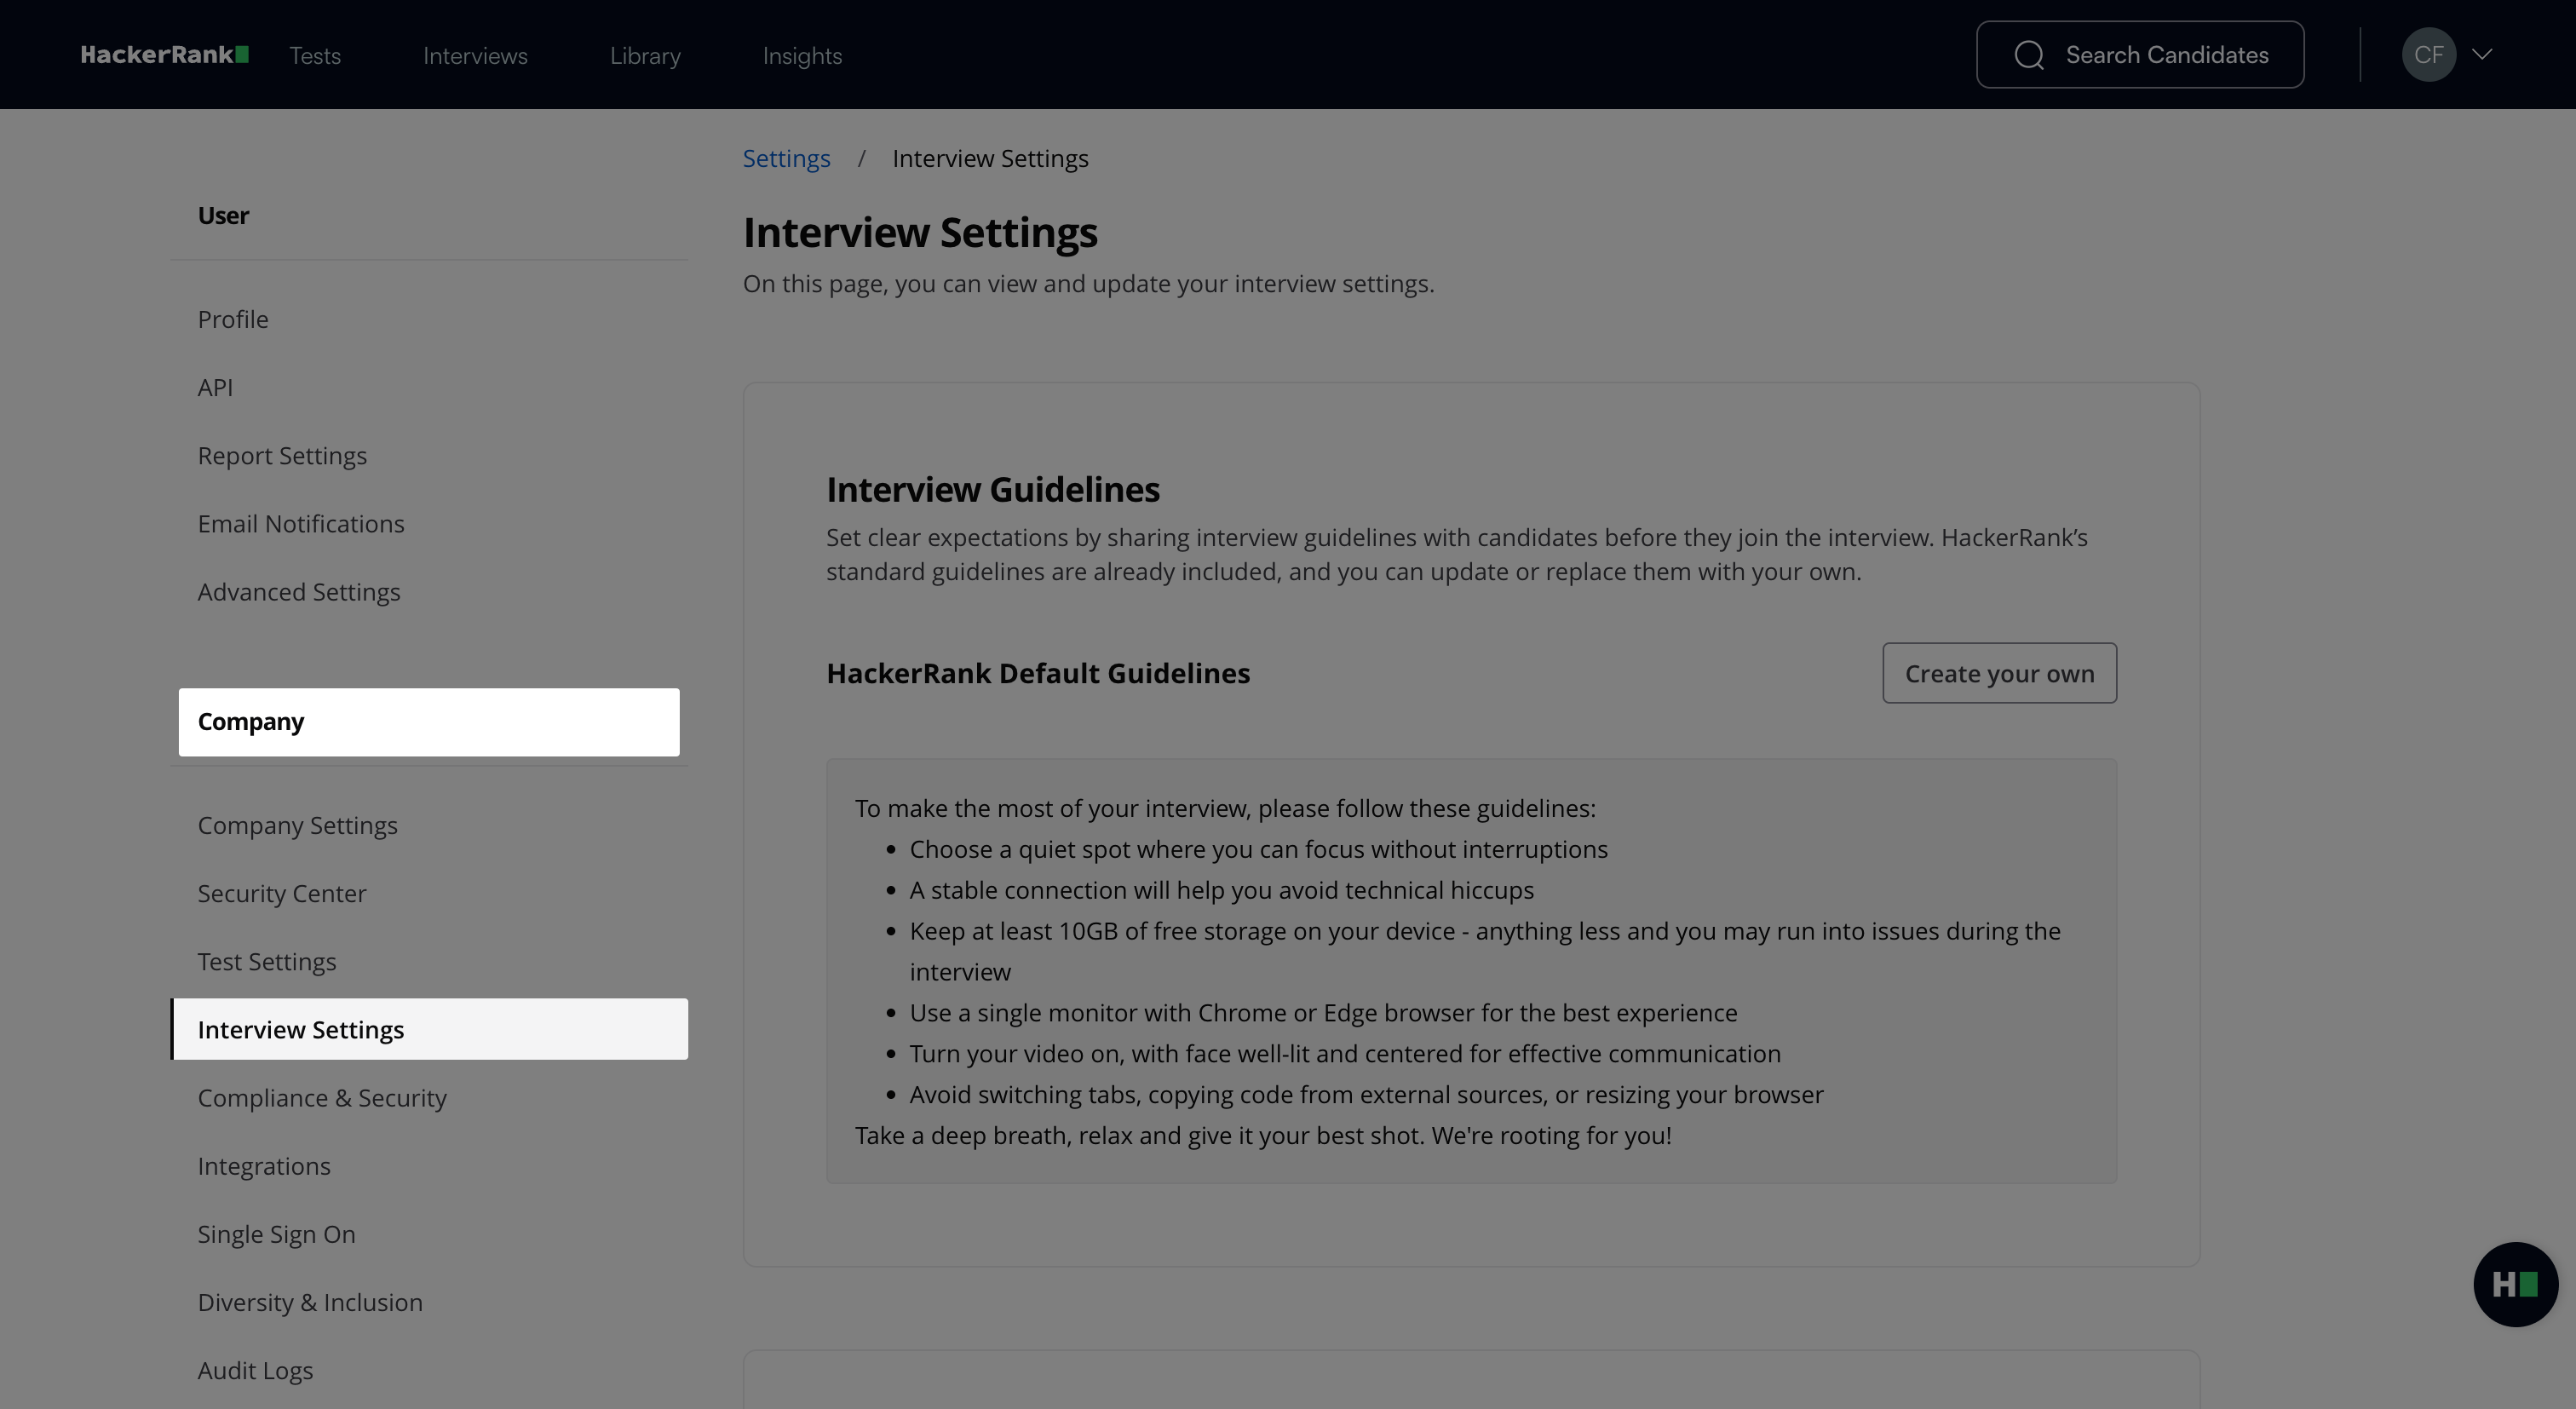The width and height of the screenshot is (2576, 1409).
Task: Click the Interview Guidelines heading
Action: (992, 490)
